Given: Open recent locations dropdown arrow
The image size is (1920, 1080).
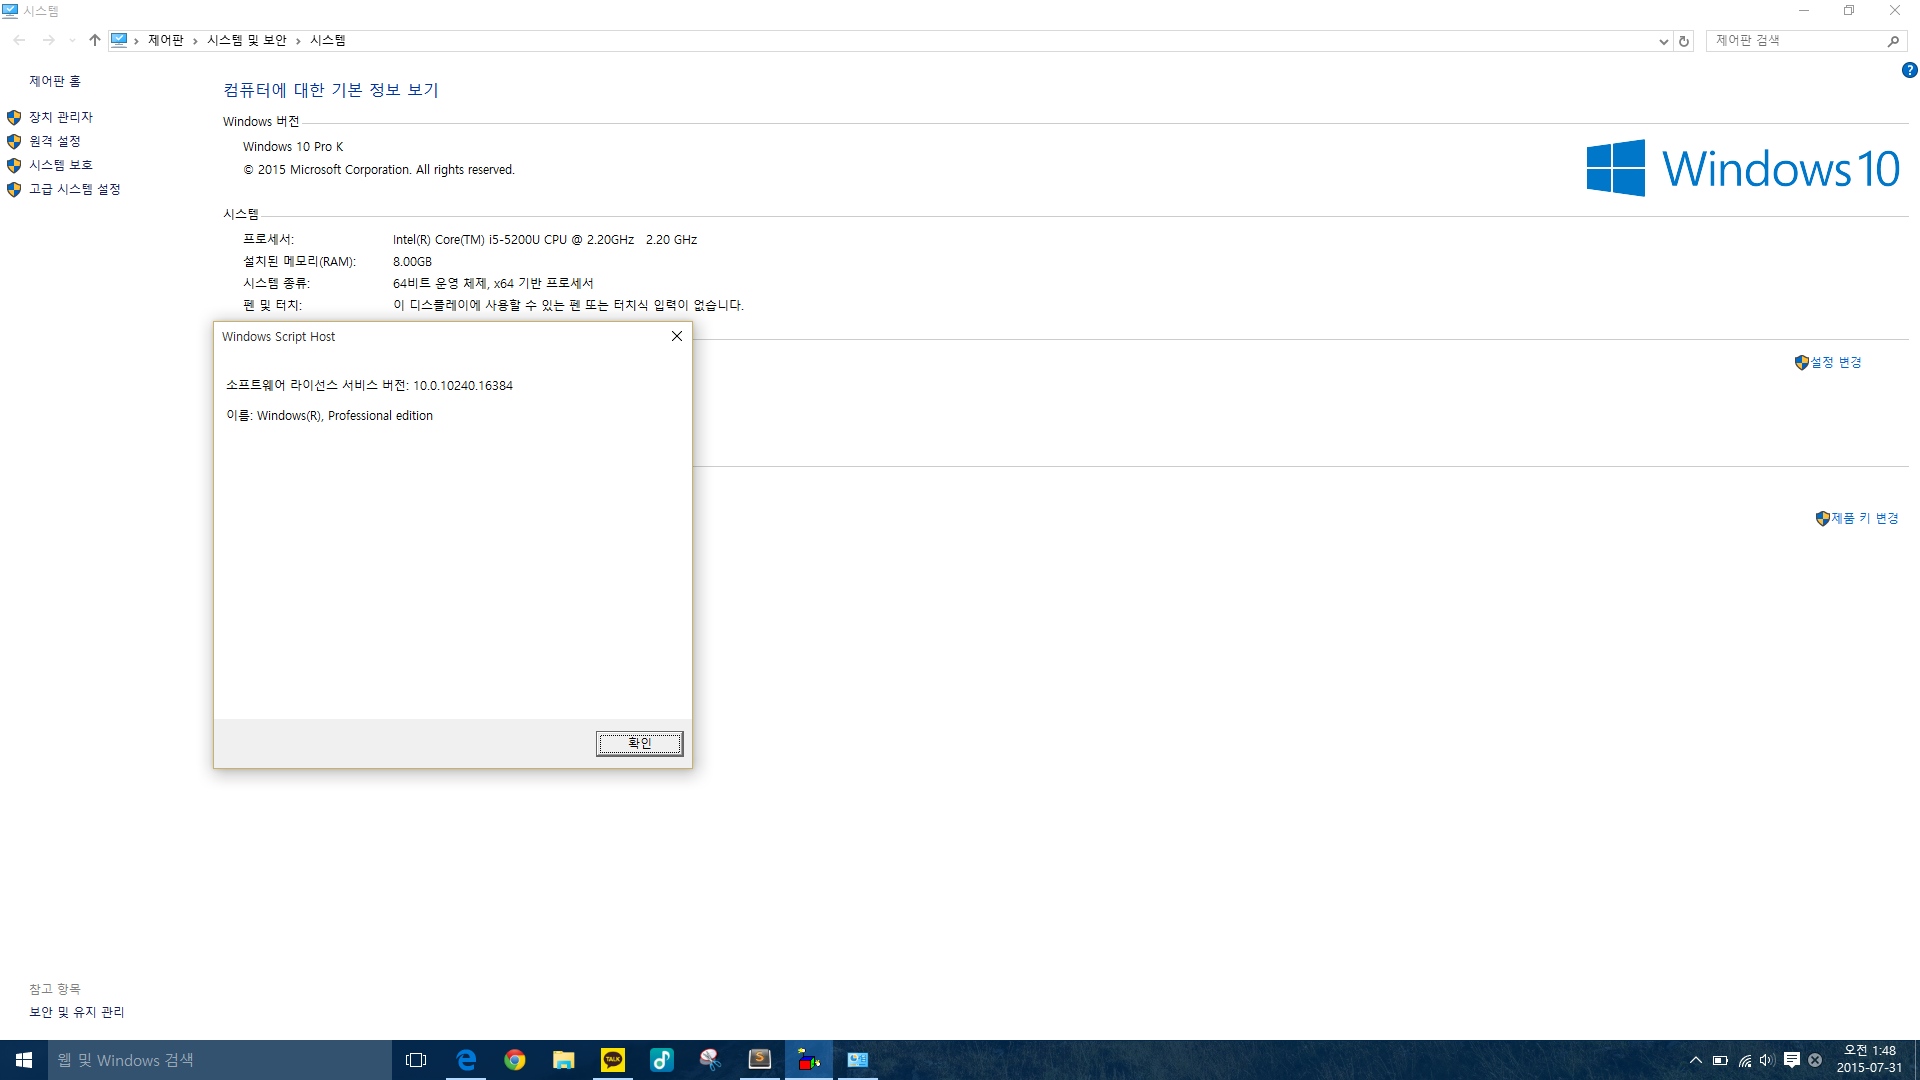Looking at the screenshot, I should pos(72,40).
